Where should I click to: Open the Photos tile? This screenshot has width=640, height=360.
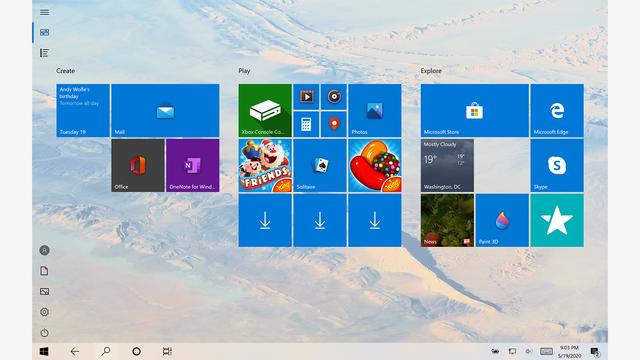tap(375, 110)
